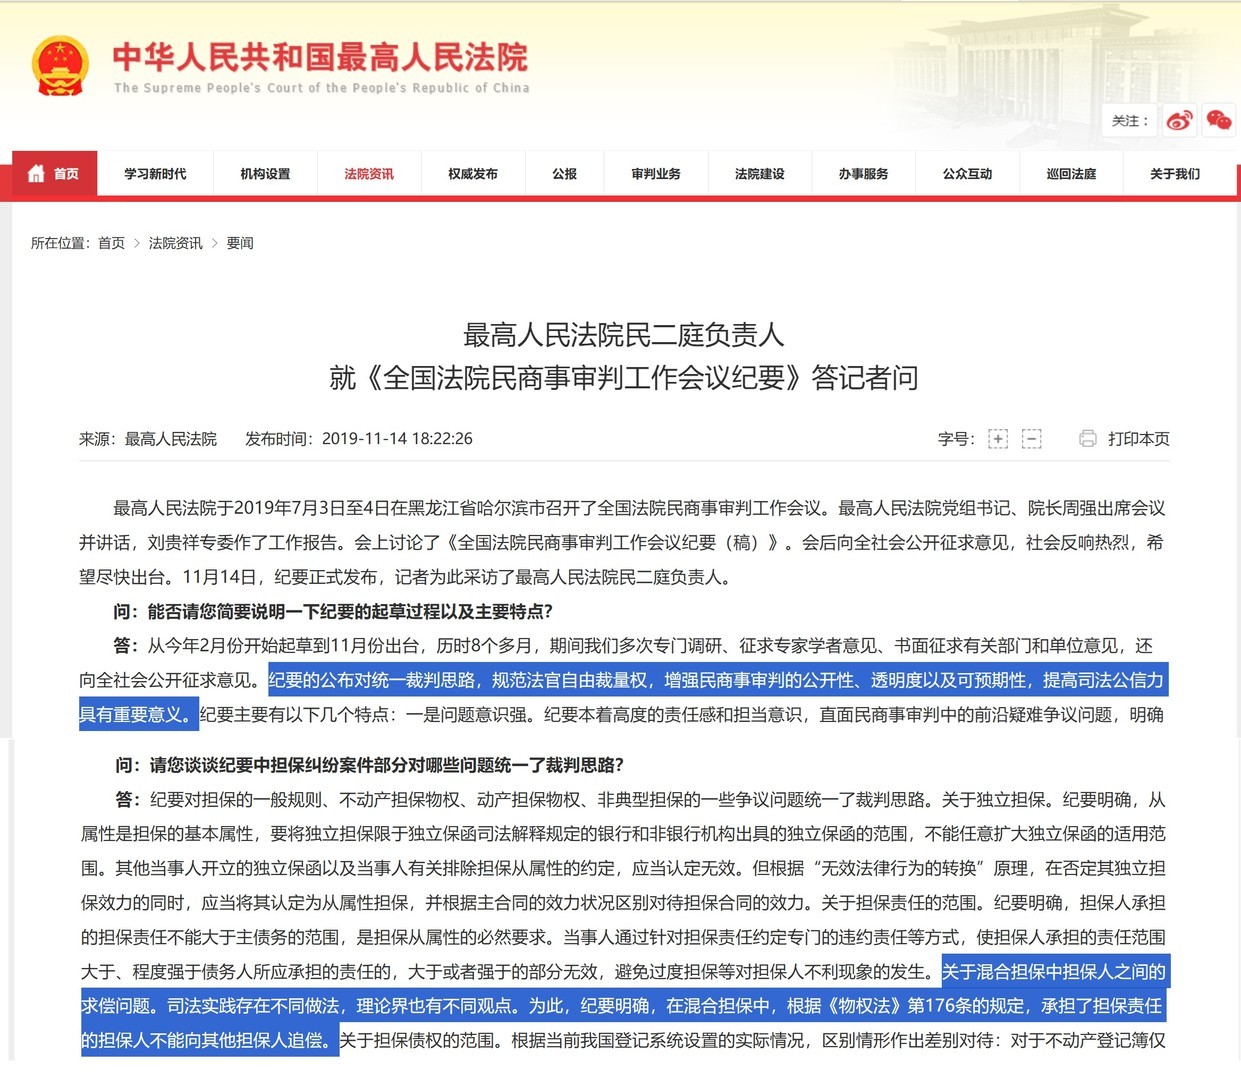Open the 巡回法庭 menu item

click(1071, 174)
